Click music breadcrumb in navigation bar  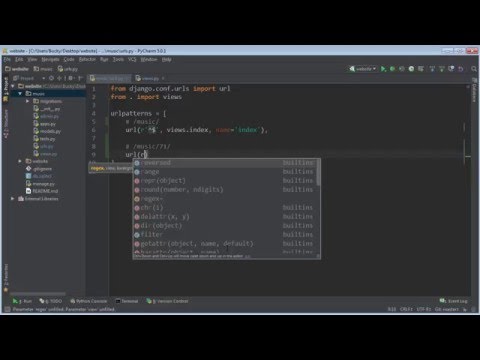[x=43, y=69]
